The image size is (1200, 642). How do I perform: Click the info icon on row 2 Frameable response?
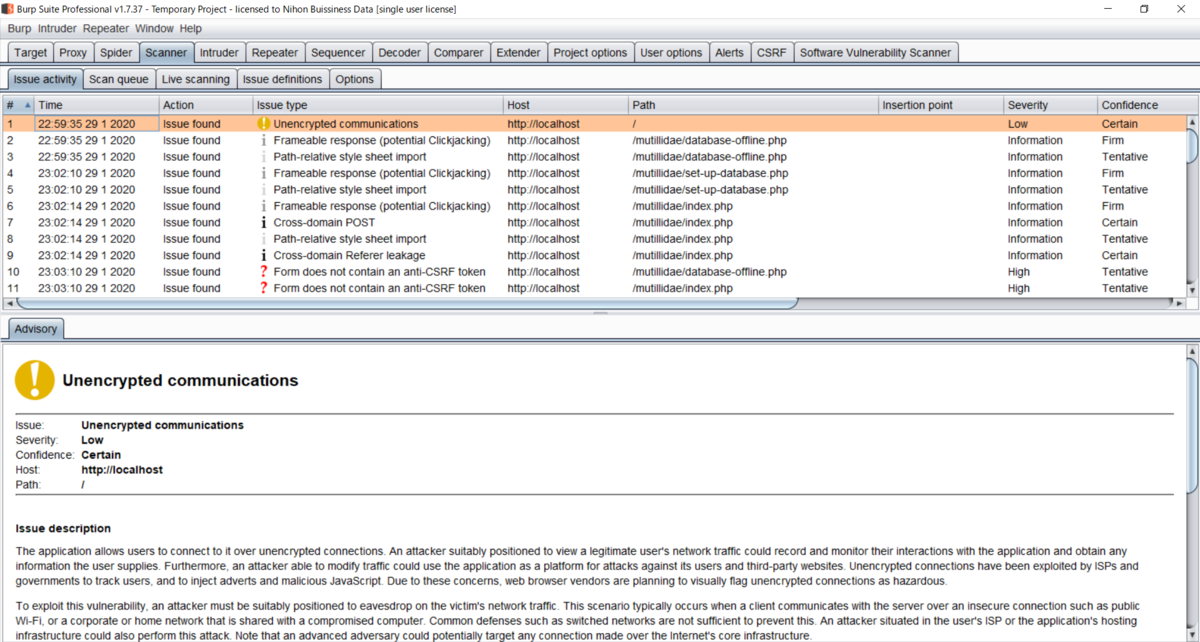click(x=264, y=141)
